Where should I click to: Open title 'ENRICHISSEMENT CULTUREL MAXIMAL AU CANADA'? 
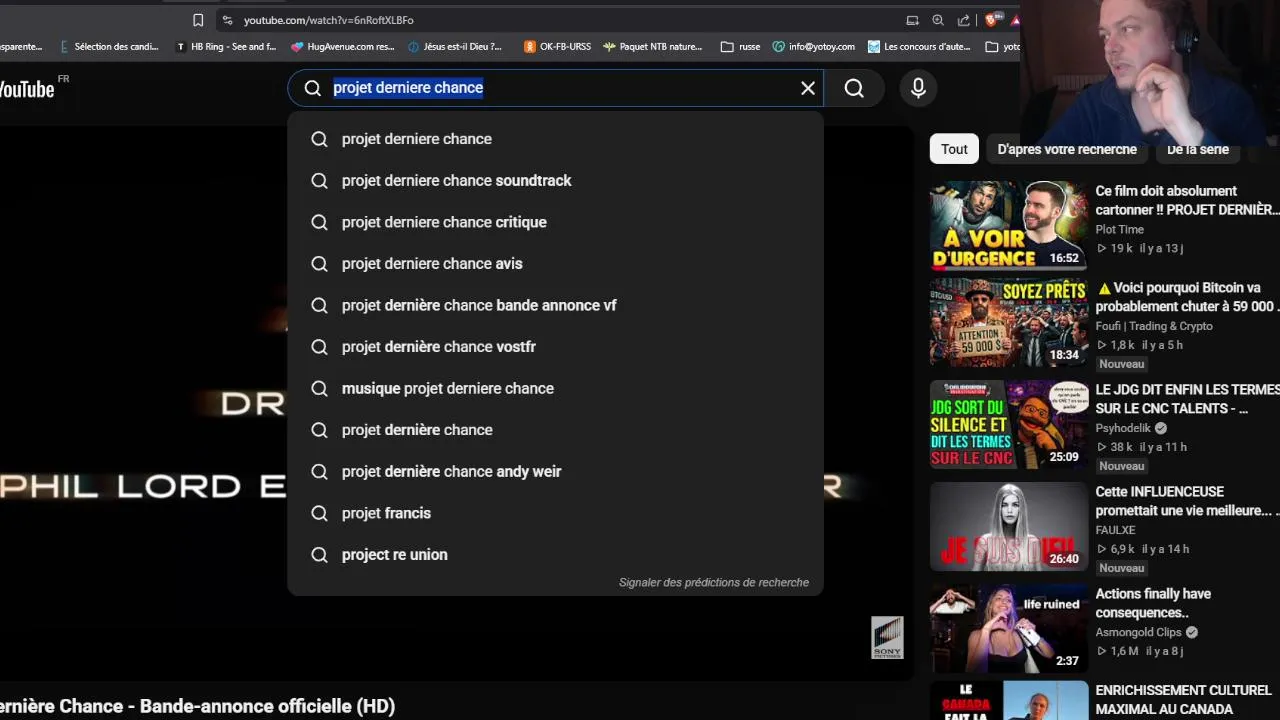pyautogui.click(x=1184, y=700)
